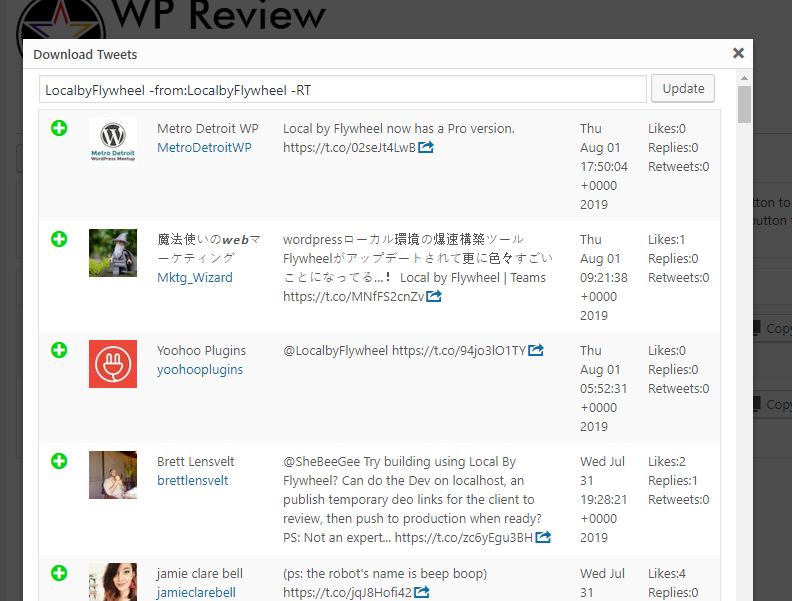Open the yoohooplugins profile link
This screenshot has height=601, width=792.
coord(200,370)
